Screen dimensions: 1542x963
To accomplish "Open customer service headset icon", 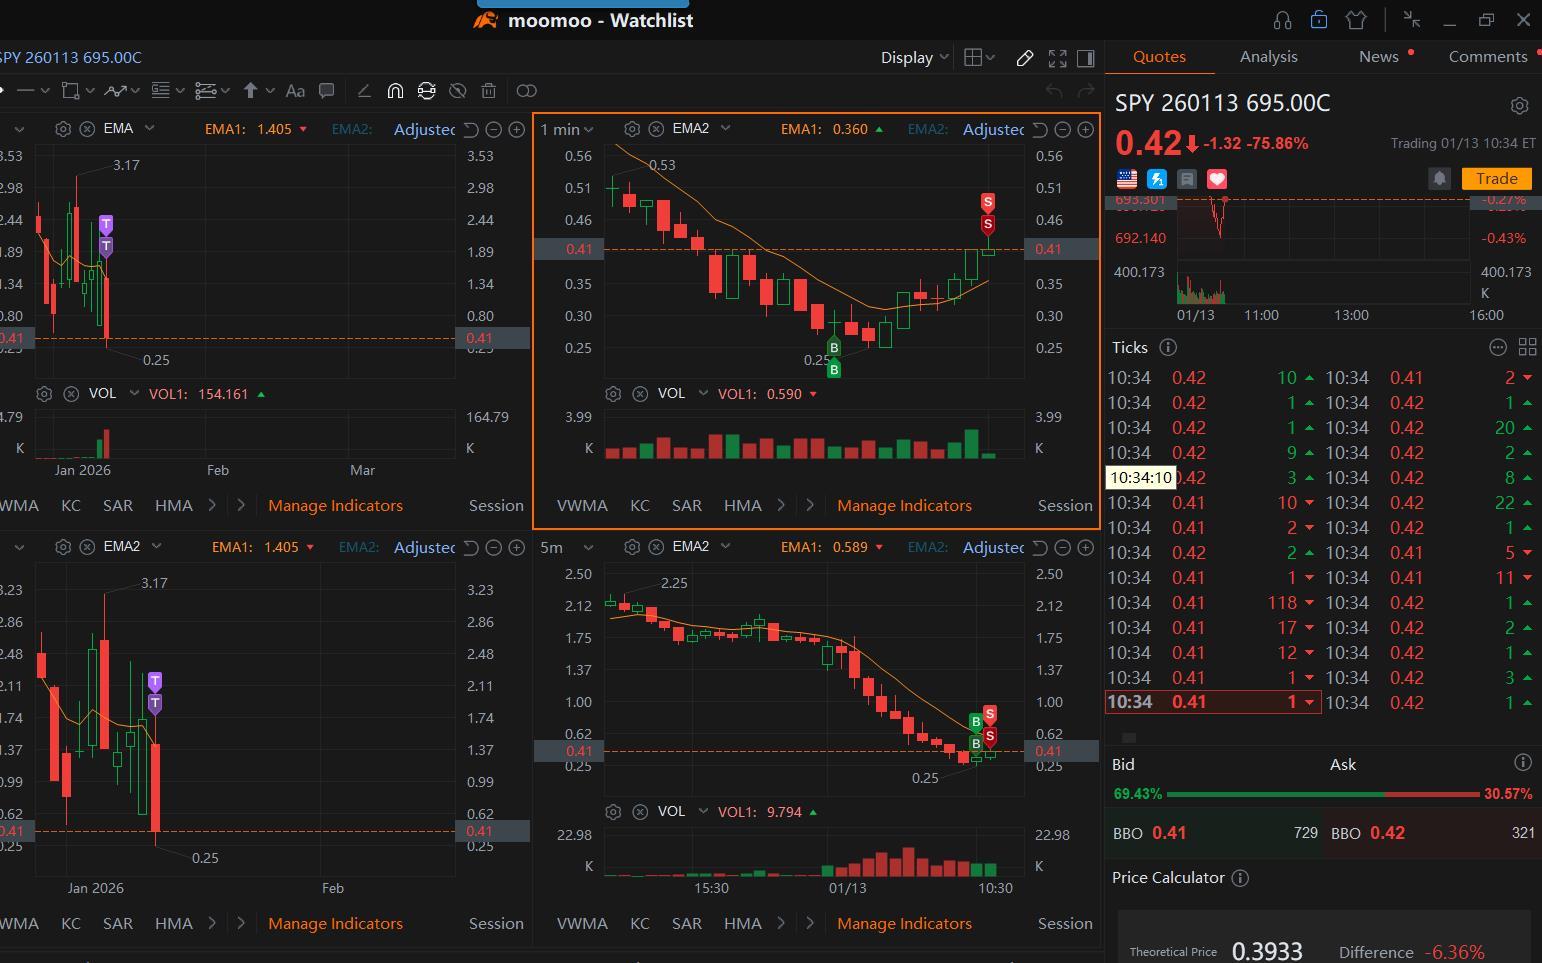I will click(1282, 20).
